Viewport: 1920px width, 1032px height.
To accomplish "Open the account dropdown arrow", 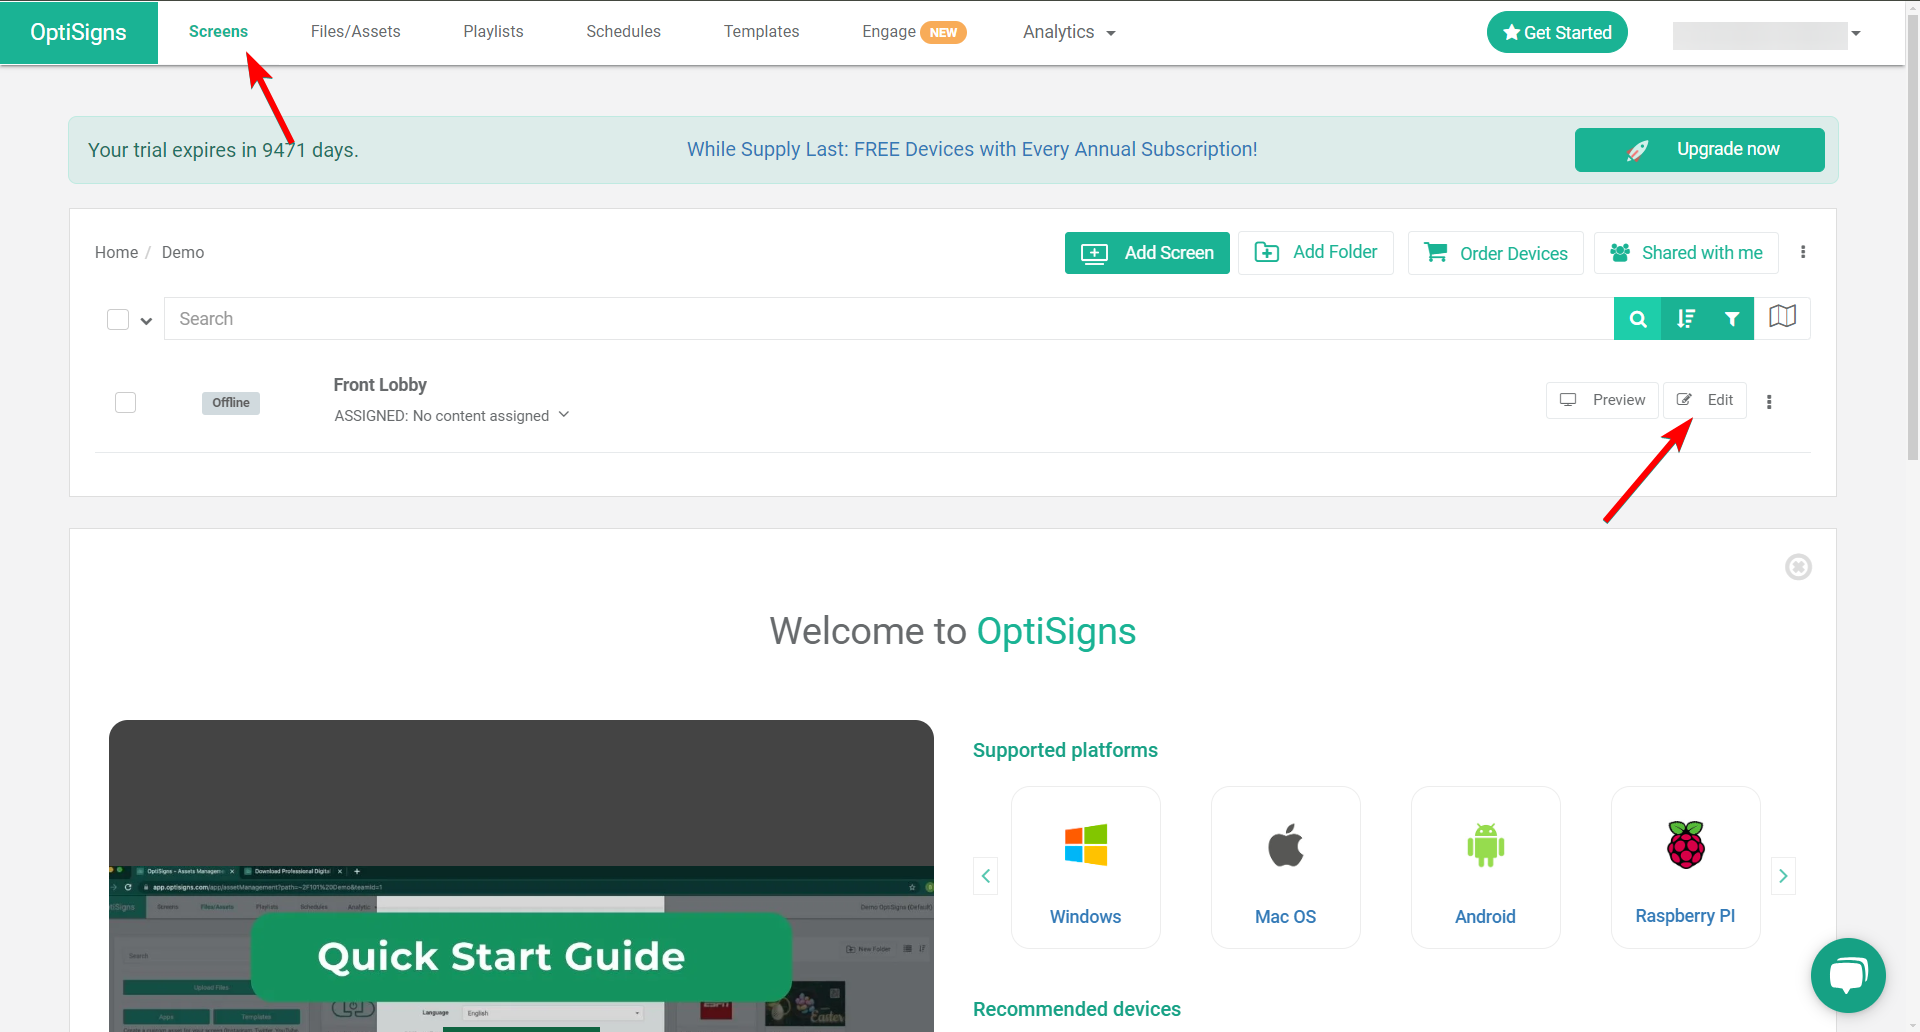I will click(x=1856, y=33).
